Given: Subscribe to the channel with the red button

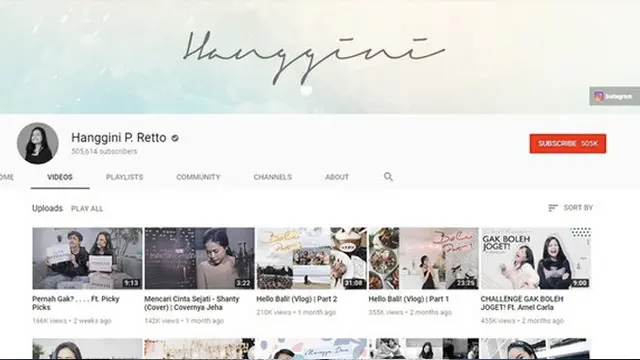Looking at the screenshot, I should point(568,144).
